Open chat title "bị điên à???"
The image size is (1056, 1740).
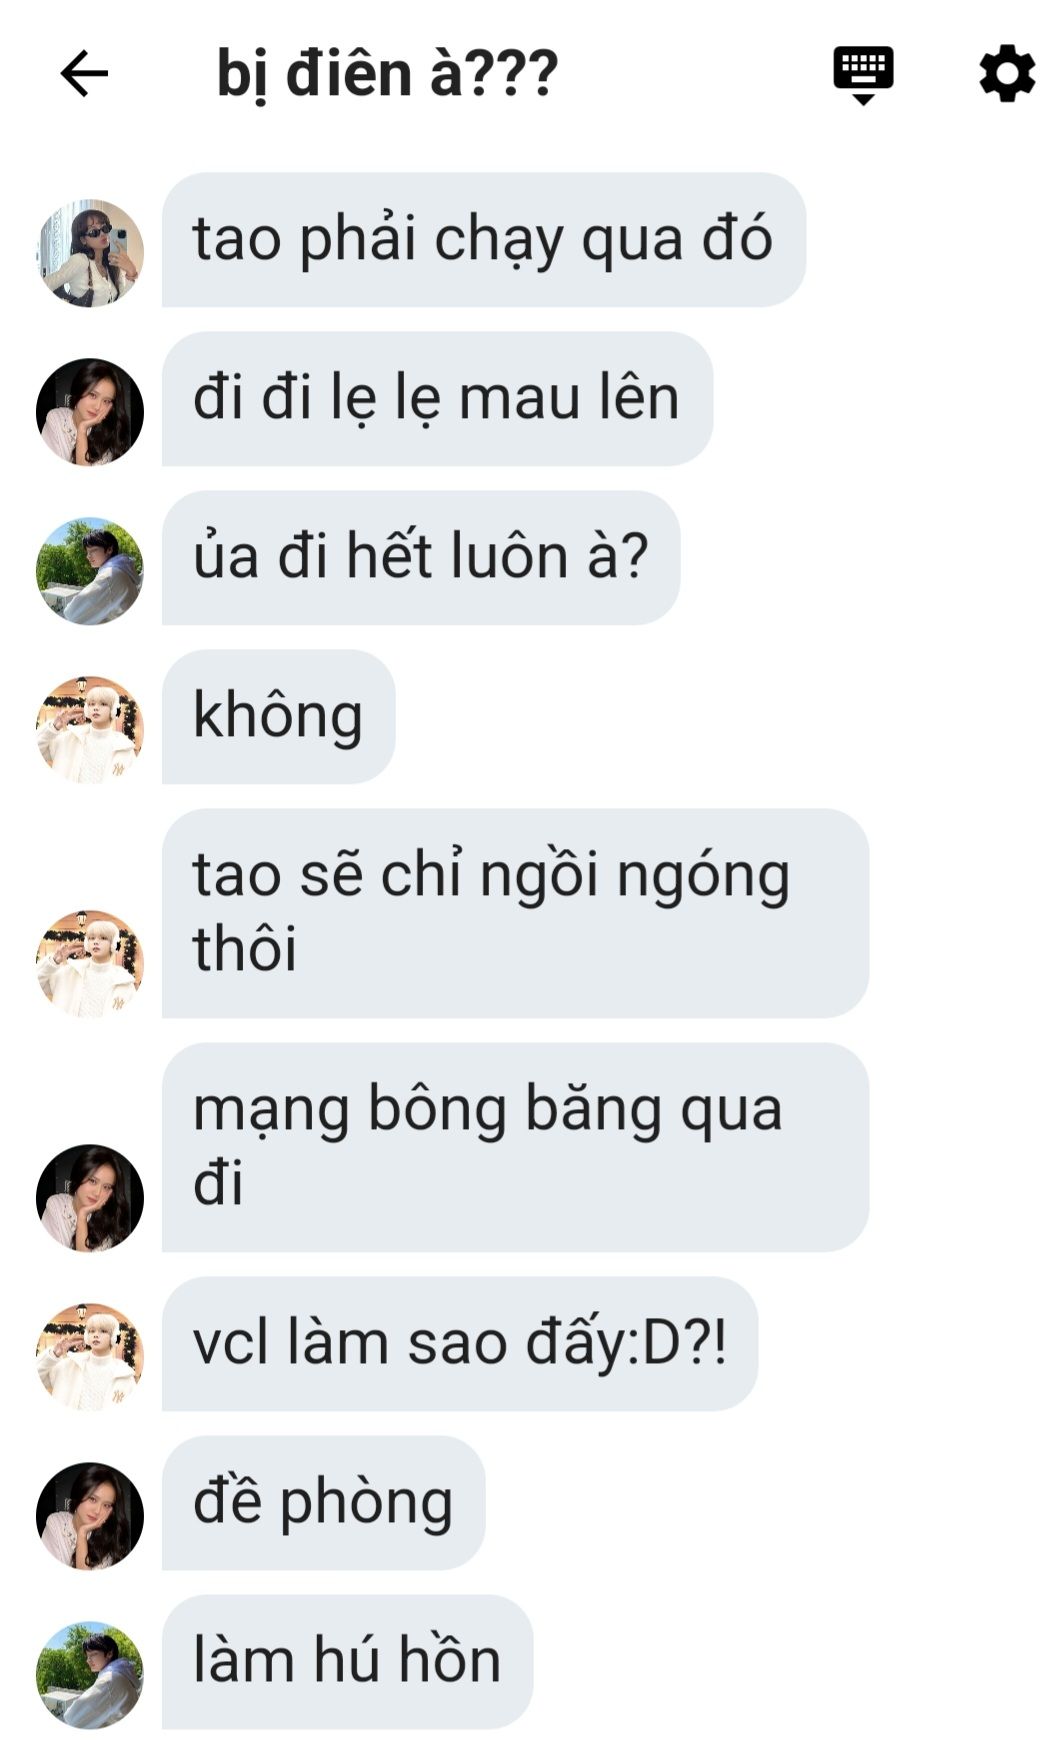tap(387, 74)
